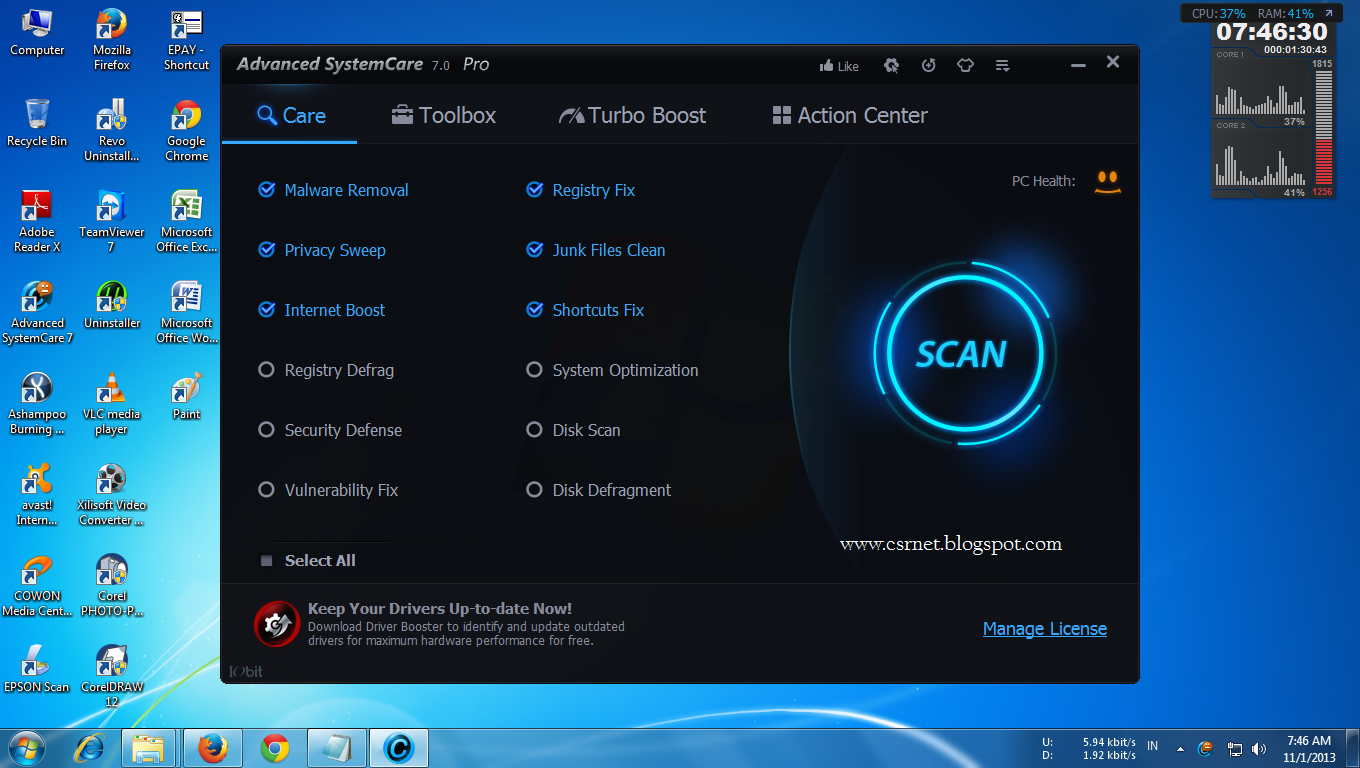This screenshot has height=768, width=1360.
Task: Open the network tray icon
Action: (1235, 748)
